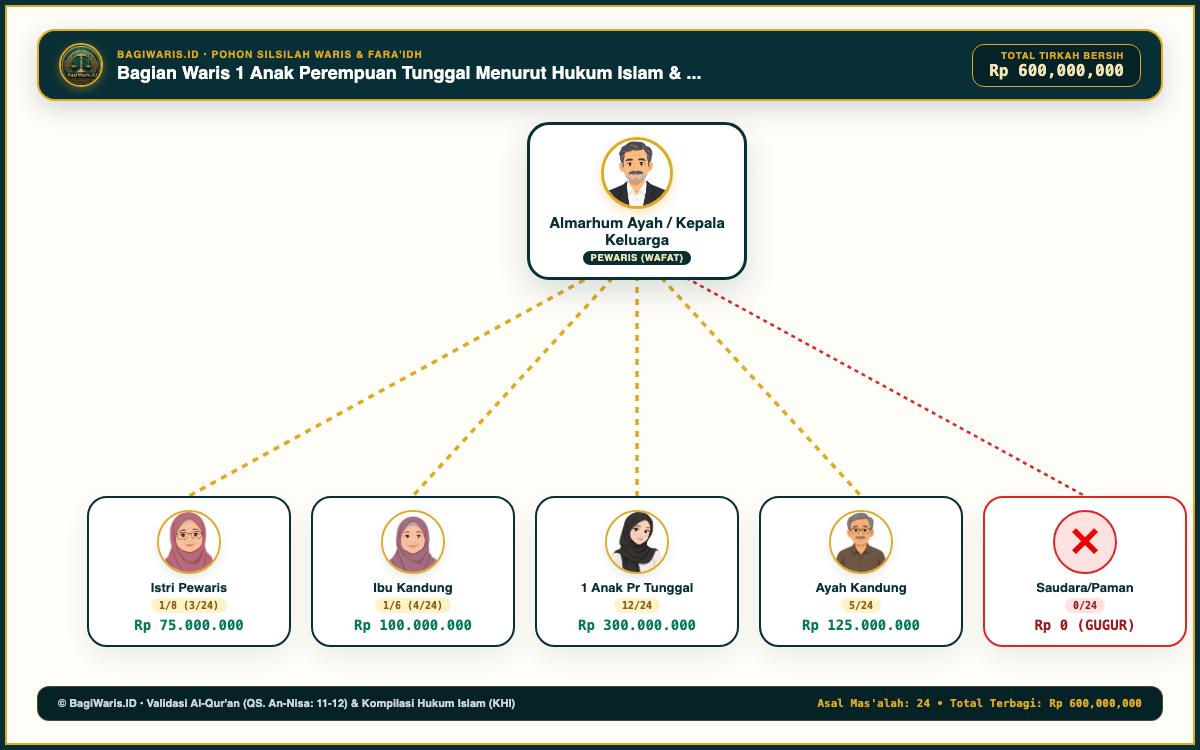Select the 1 Anak Pr Tunggal avatar
1200x750 pixels.
(637, 542)
